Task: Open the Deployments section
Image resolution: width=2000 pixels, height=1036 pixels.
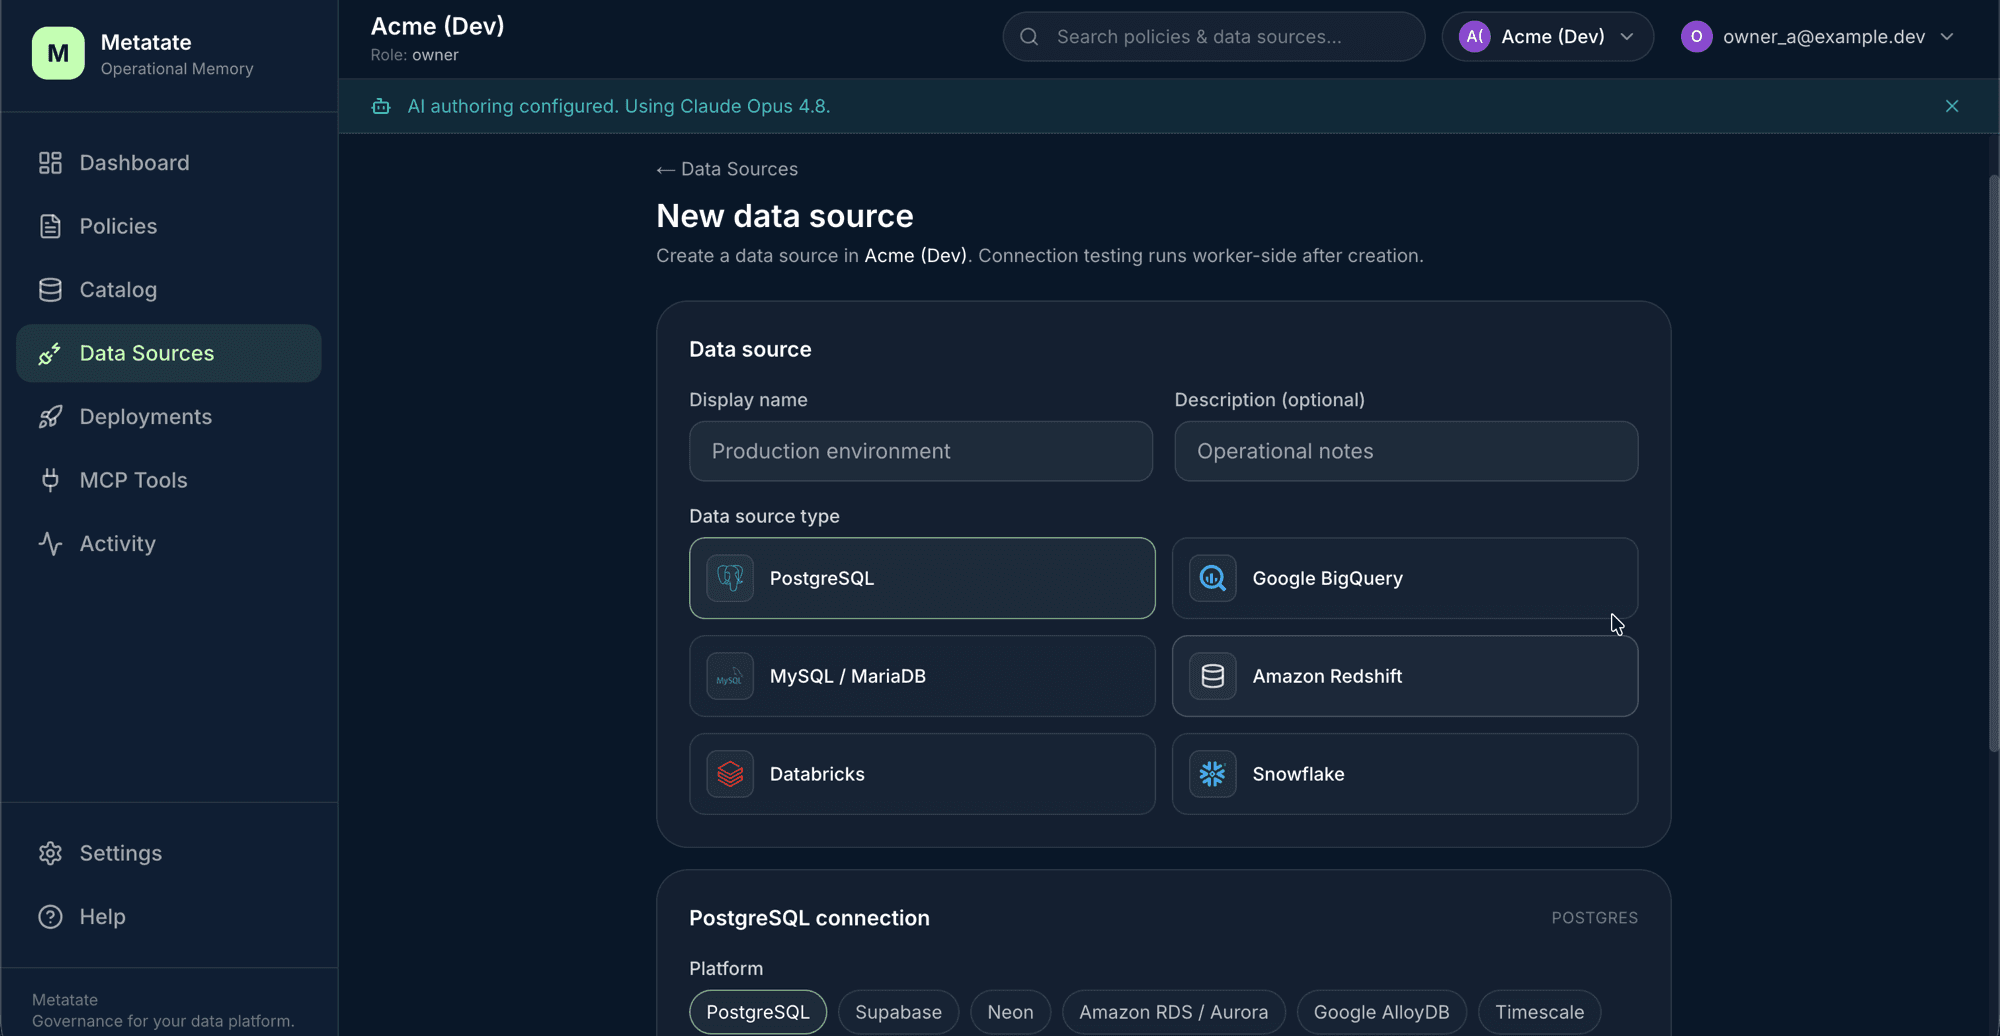Action: click(169, 417)
